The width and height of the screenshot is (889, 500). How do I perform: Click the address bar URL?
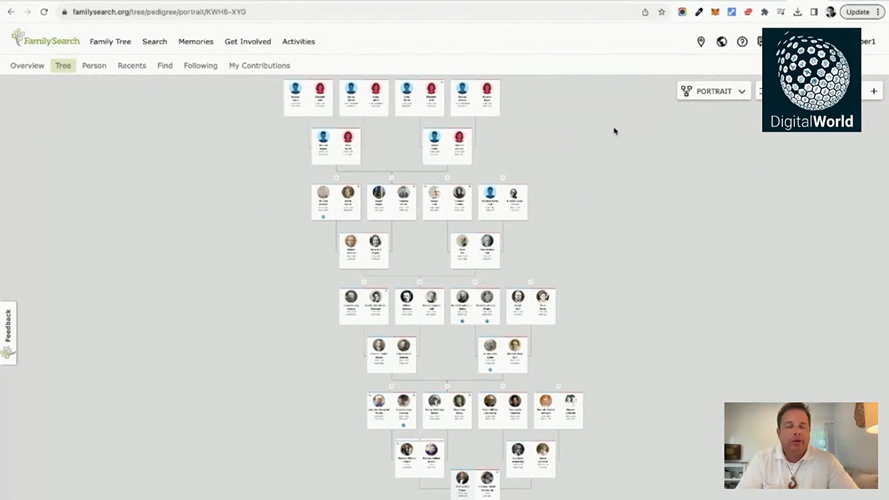159,12
